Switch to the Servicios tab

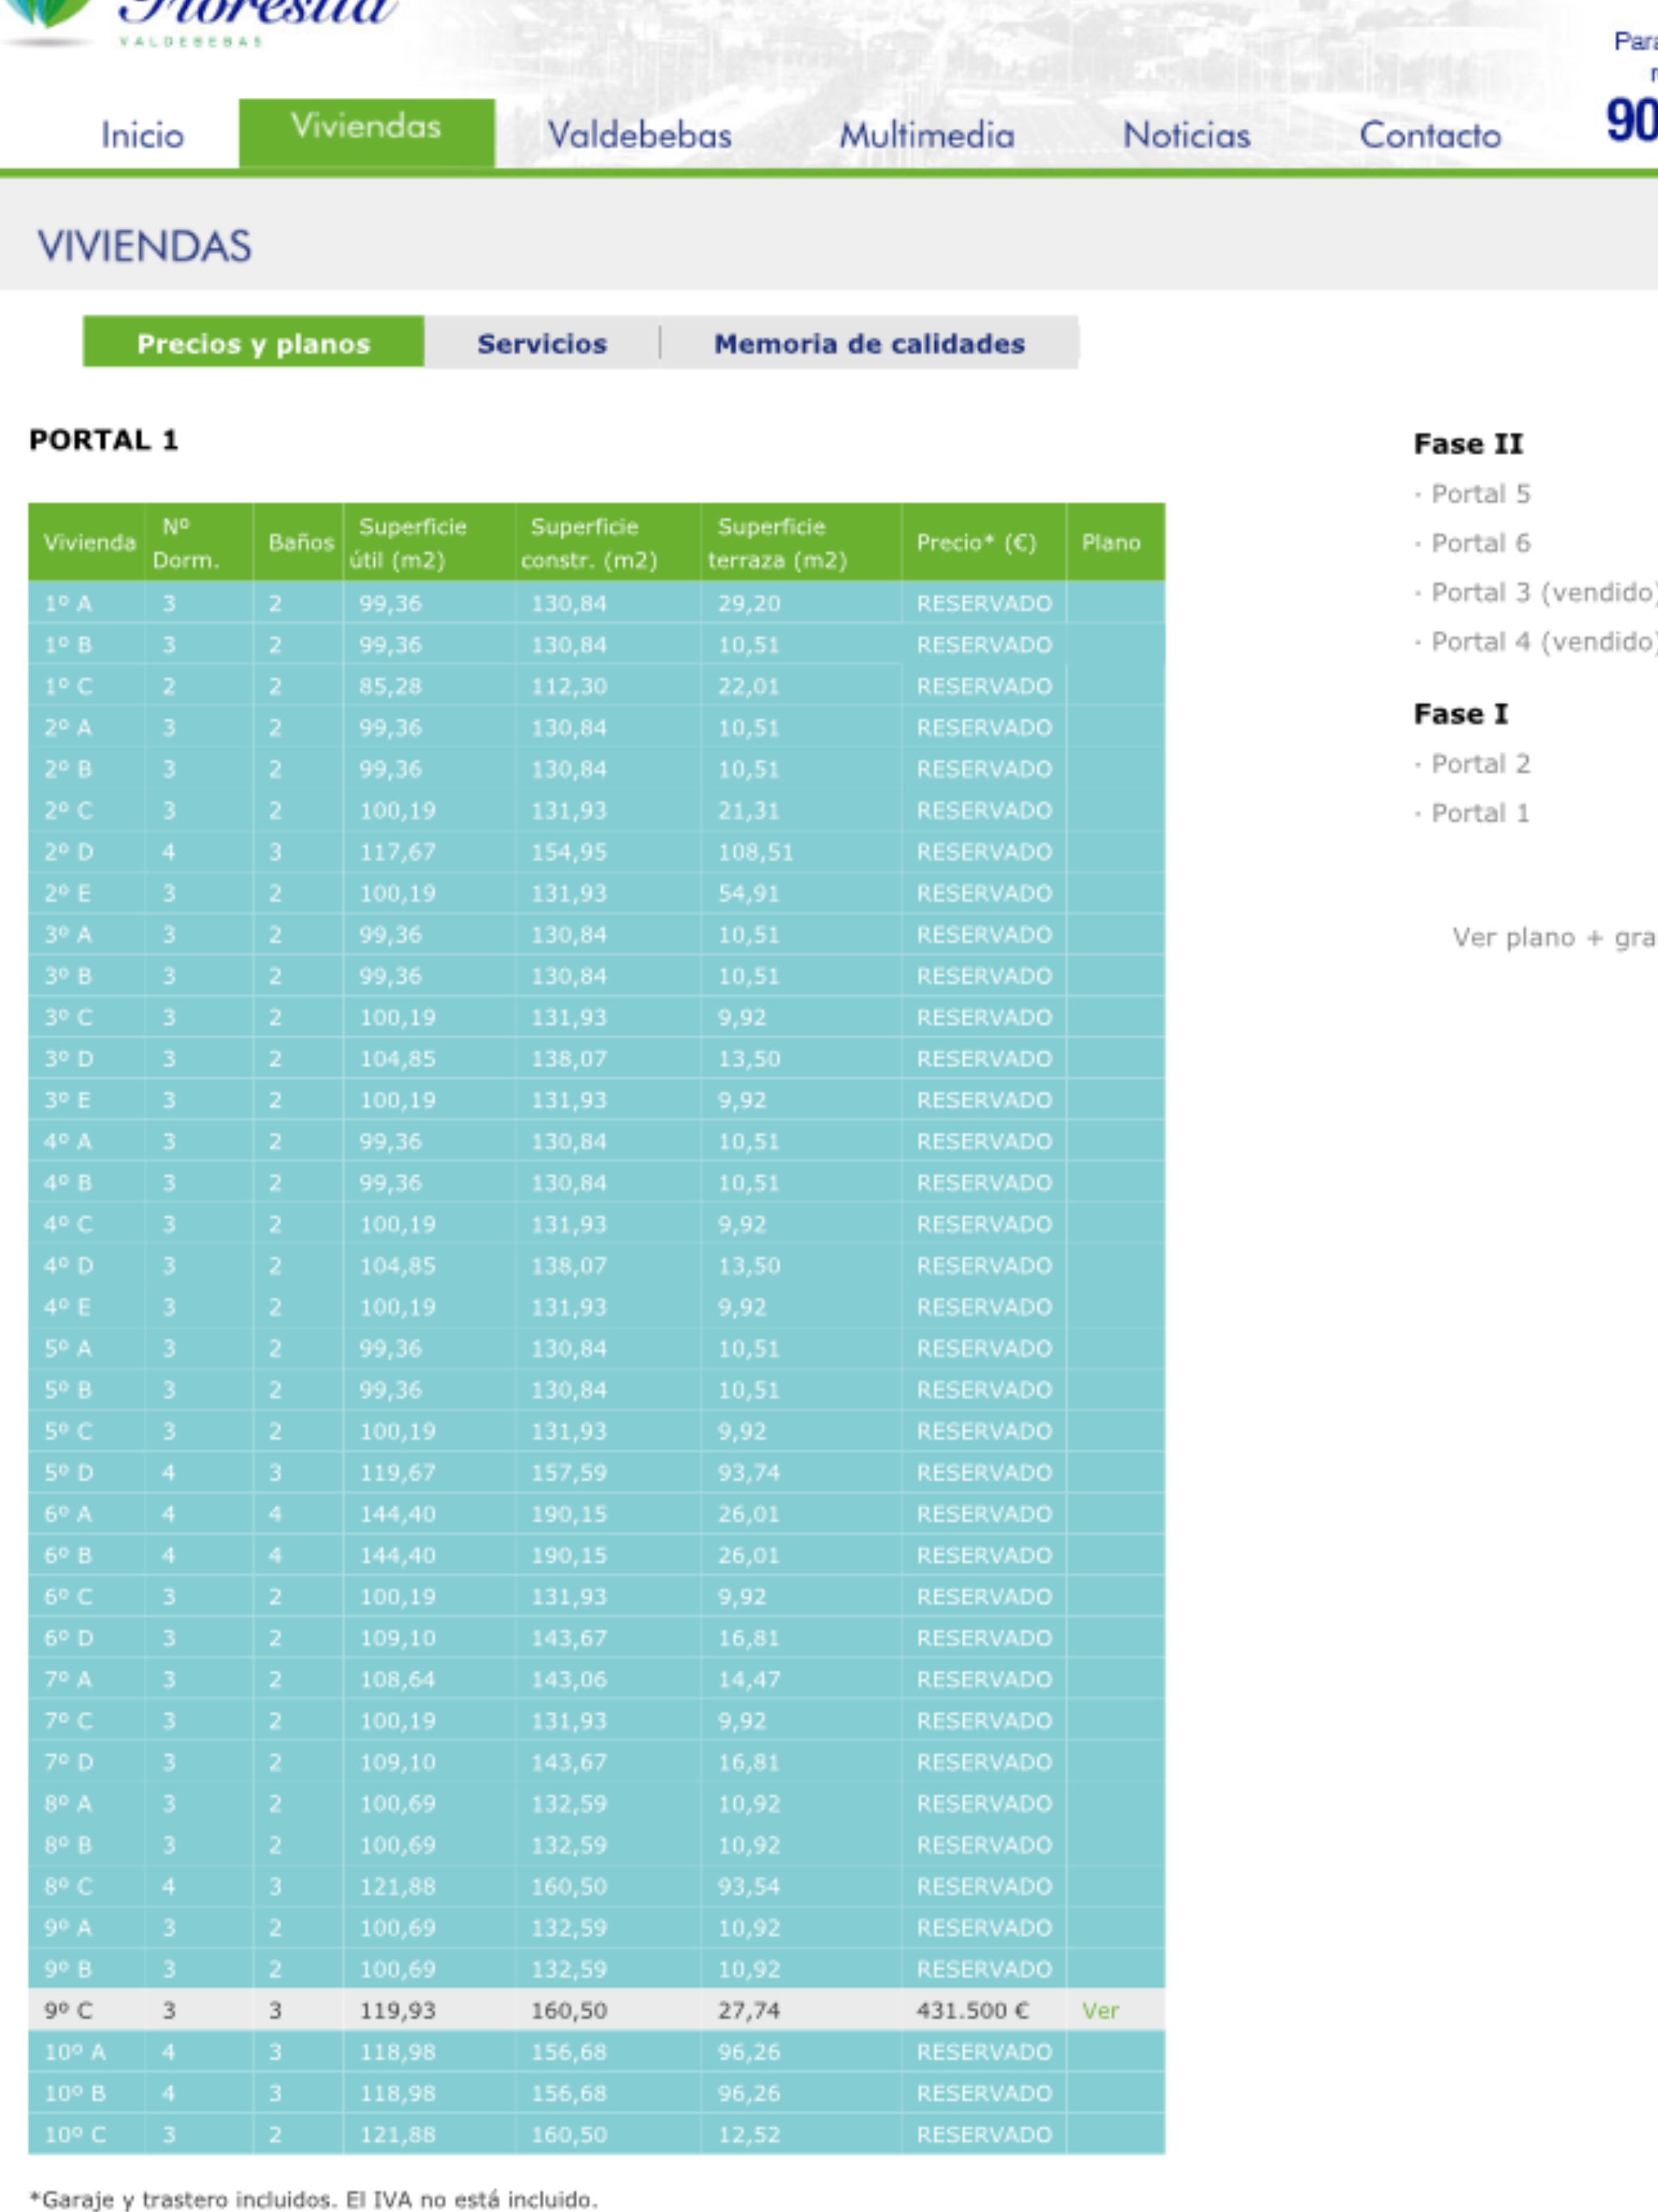click(541, 343)
